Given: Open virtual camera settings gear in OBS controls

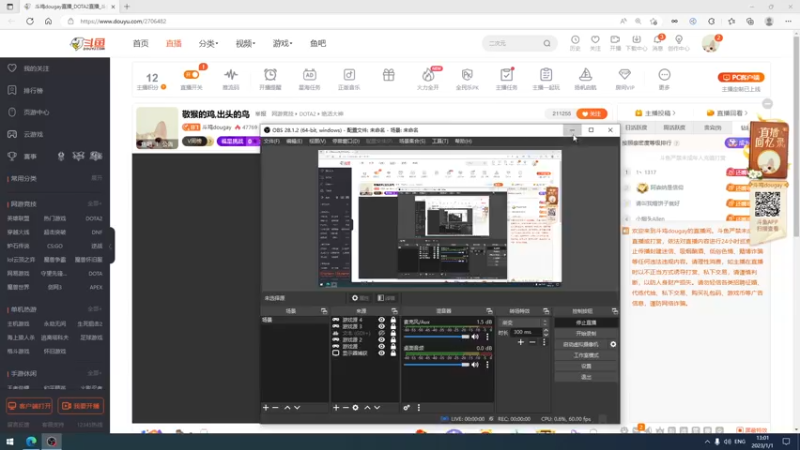Looking at the screenshot, I should tap(613, 344).
